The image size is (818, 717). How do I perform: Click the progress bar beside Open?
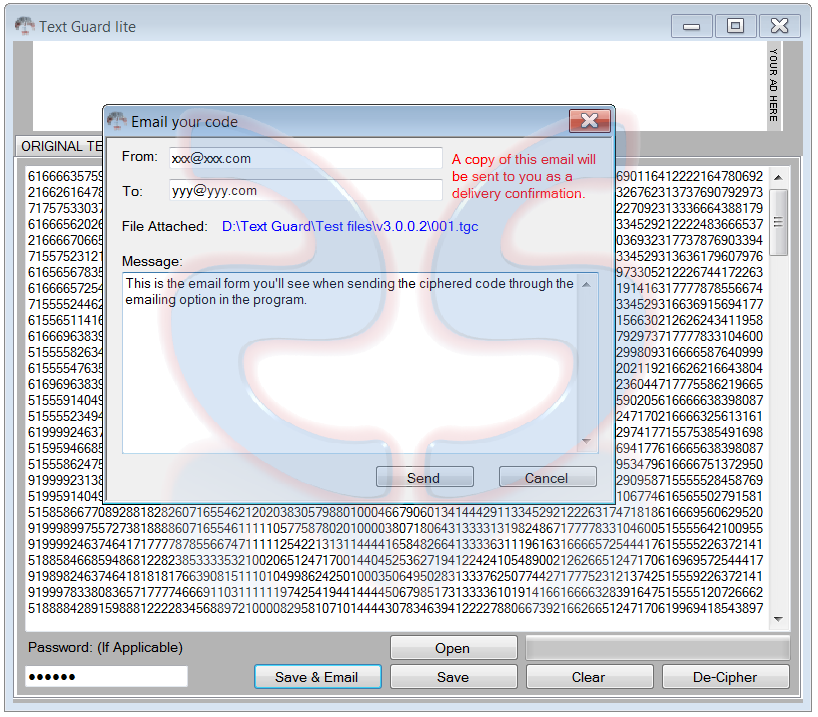[658, 648]
